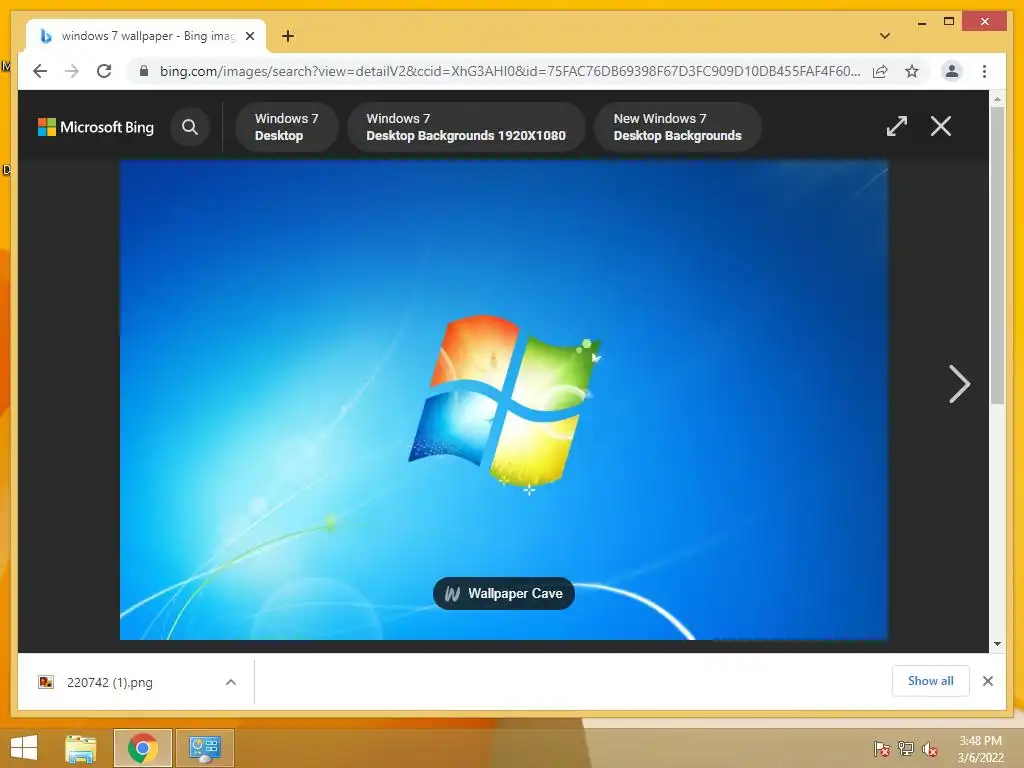Open Action Center flag icon
1024x768 pixels.
click(882, 749)
